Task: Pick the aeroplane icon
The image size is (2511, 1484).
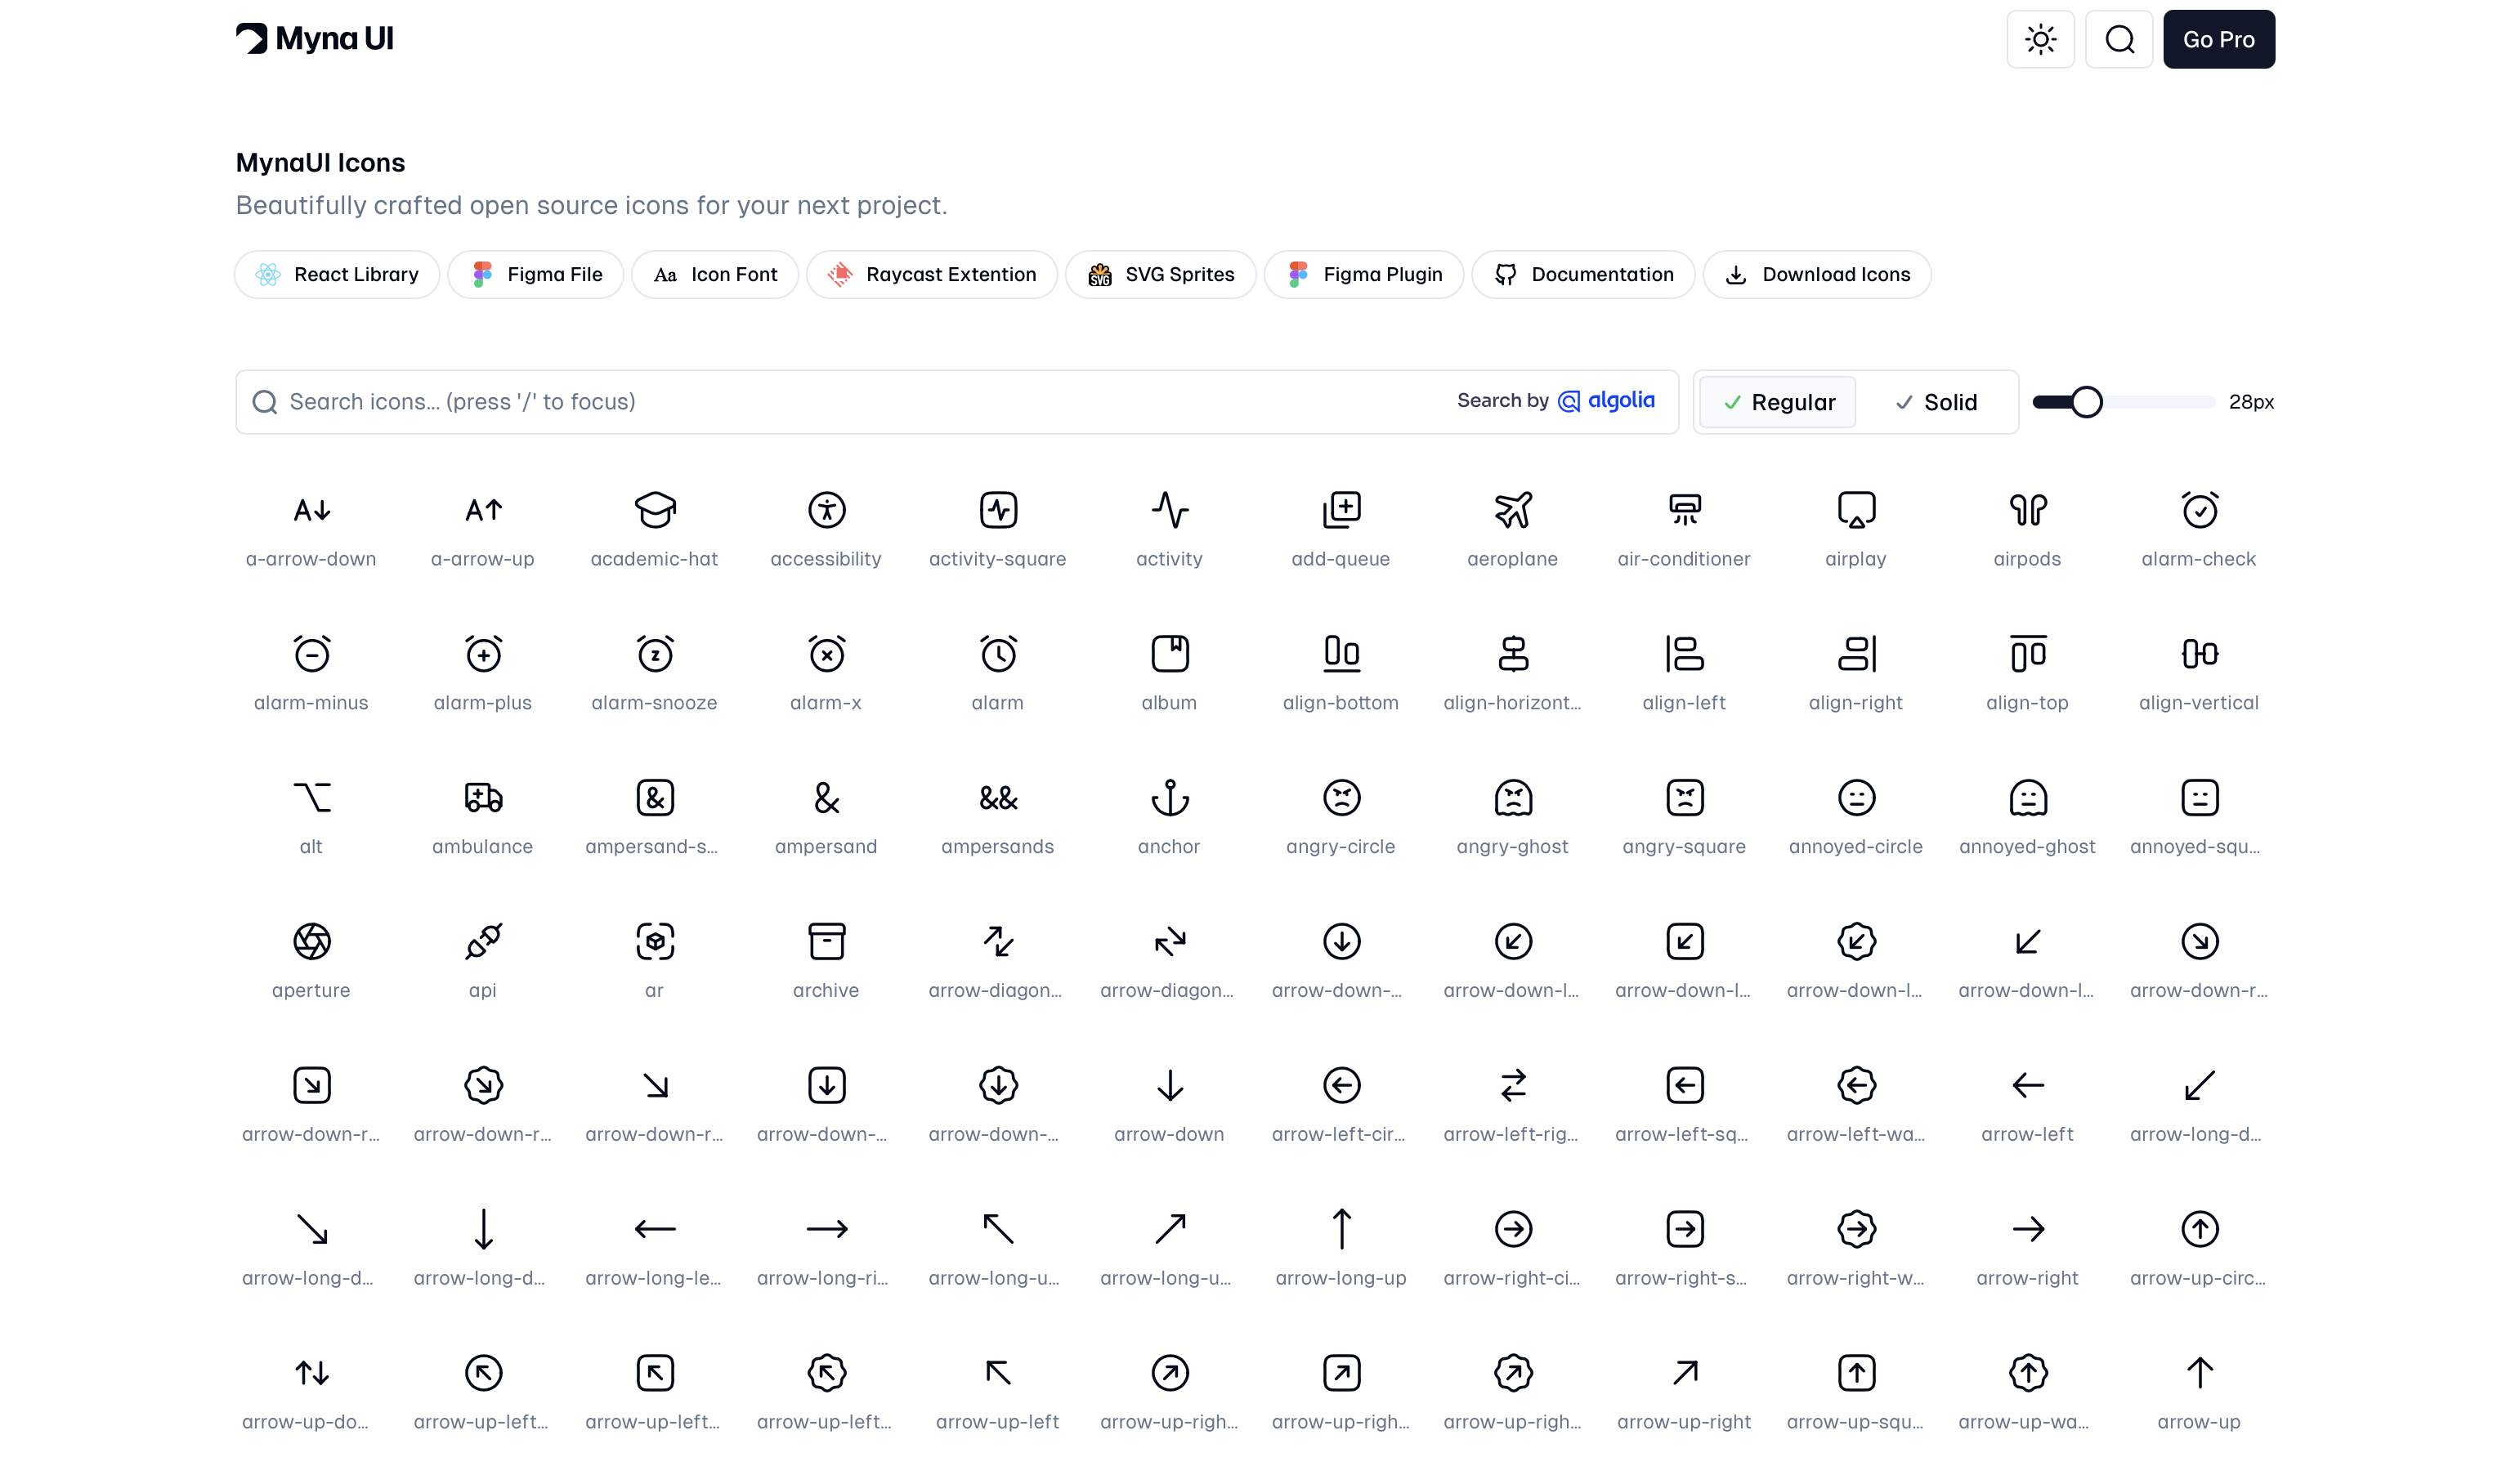Action: pos(1513,510)
